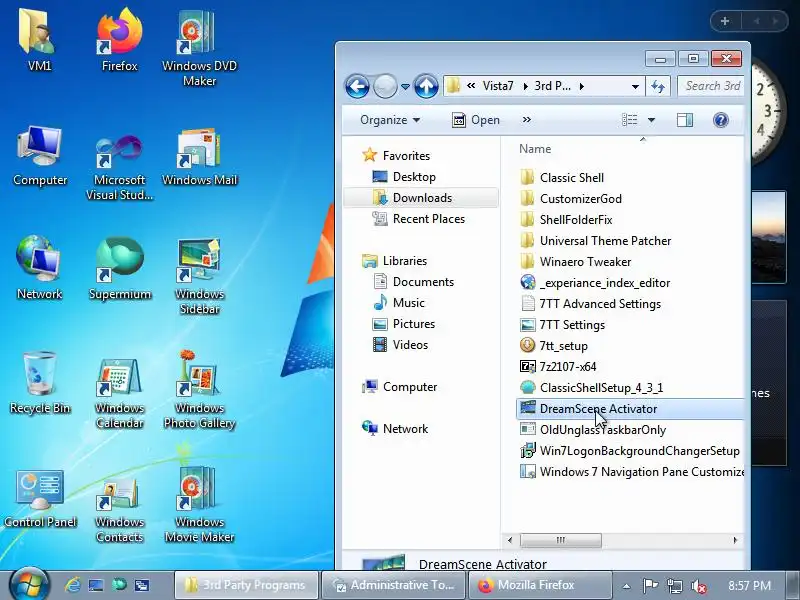
Task: Open Explorer help button
Action: coord(720,120)
